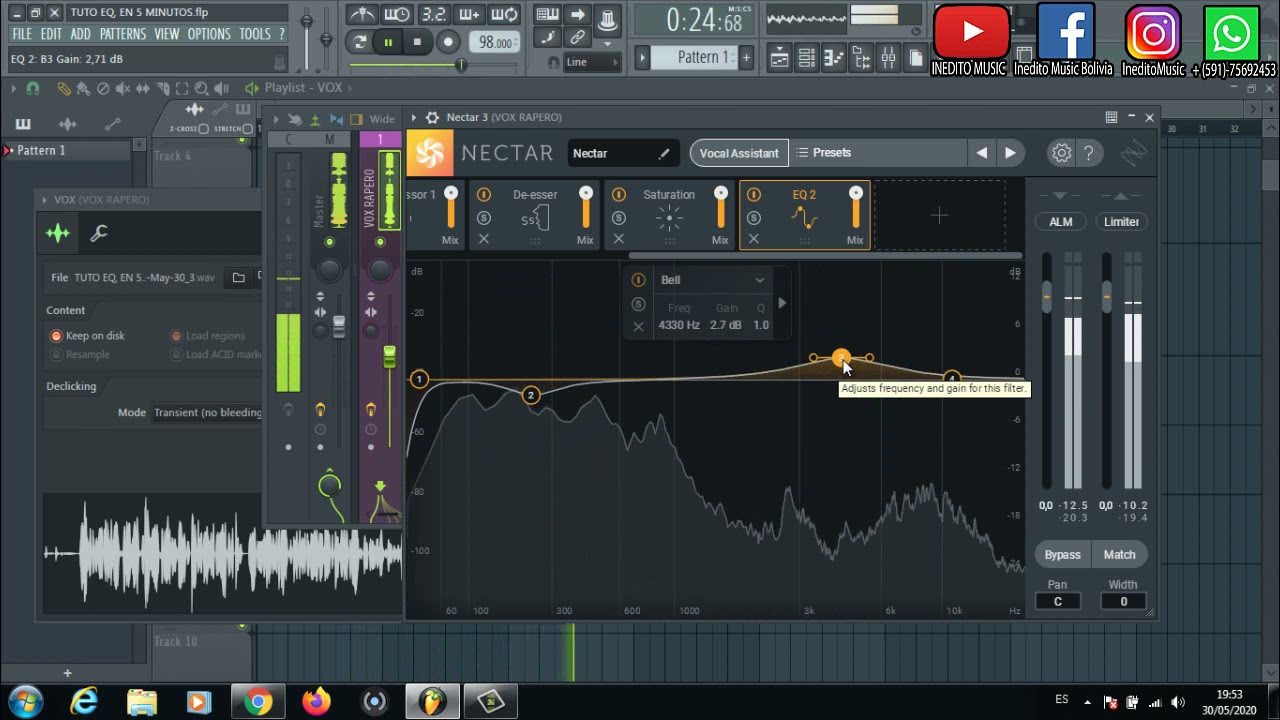Solo the selected EQ band
Viewport: 1280px width, 720px height.
point(638,304)
